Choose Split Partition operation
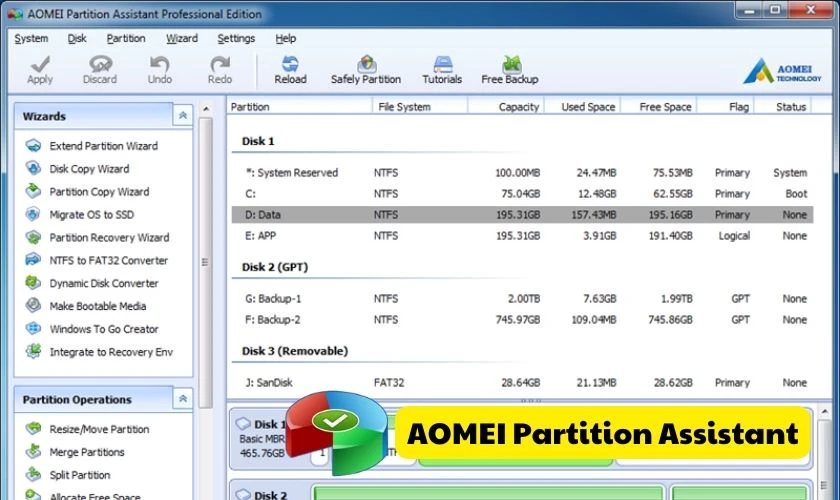 tap(80, 475)
